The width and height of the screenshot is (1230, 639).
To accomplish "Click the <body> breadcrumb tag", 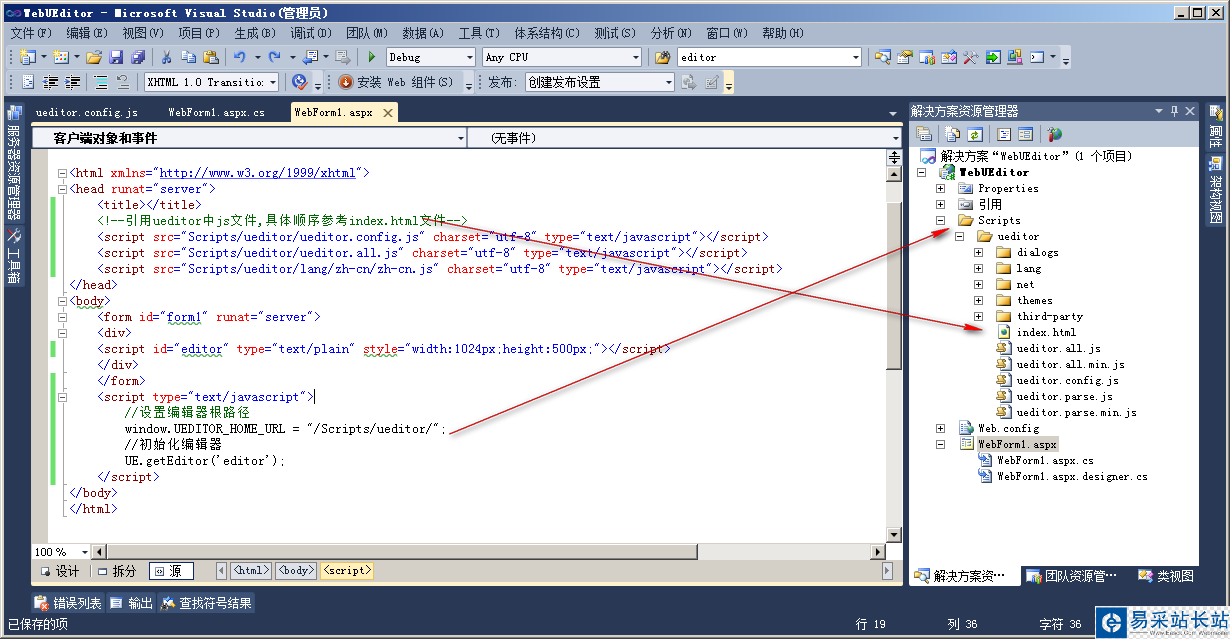I will pos(296,570).
